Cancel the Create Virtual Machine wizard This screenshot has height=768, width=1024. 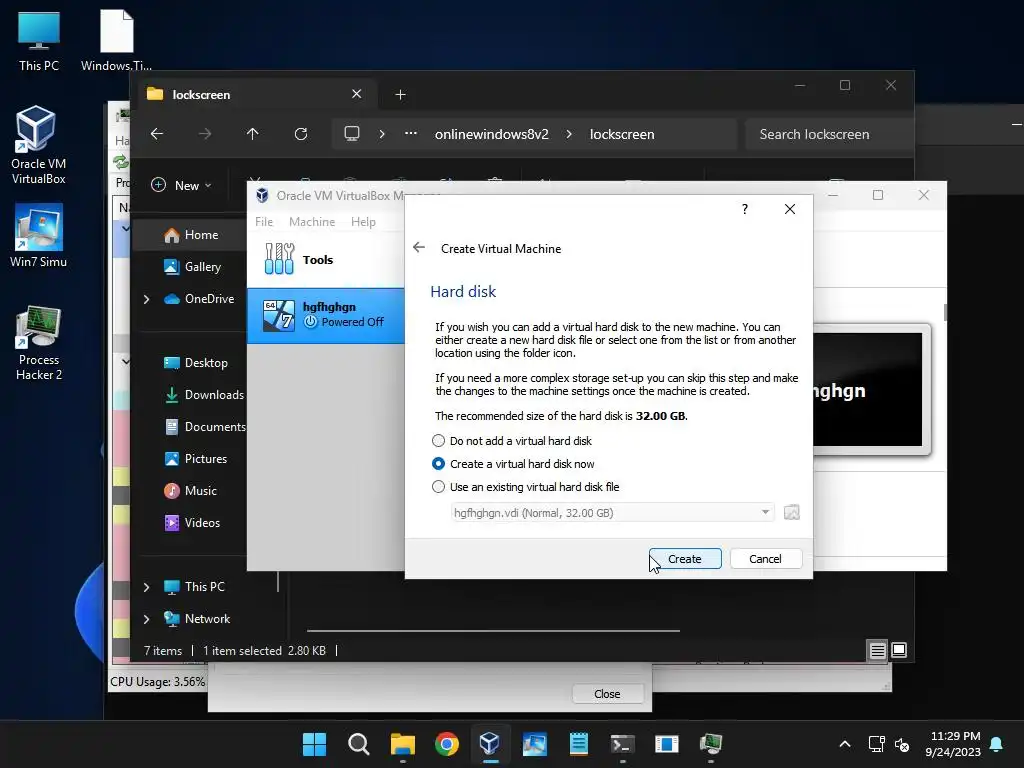tap(765, 559)
